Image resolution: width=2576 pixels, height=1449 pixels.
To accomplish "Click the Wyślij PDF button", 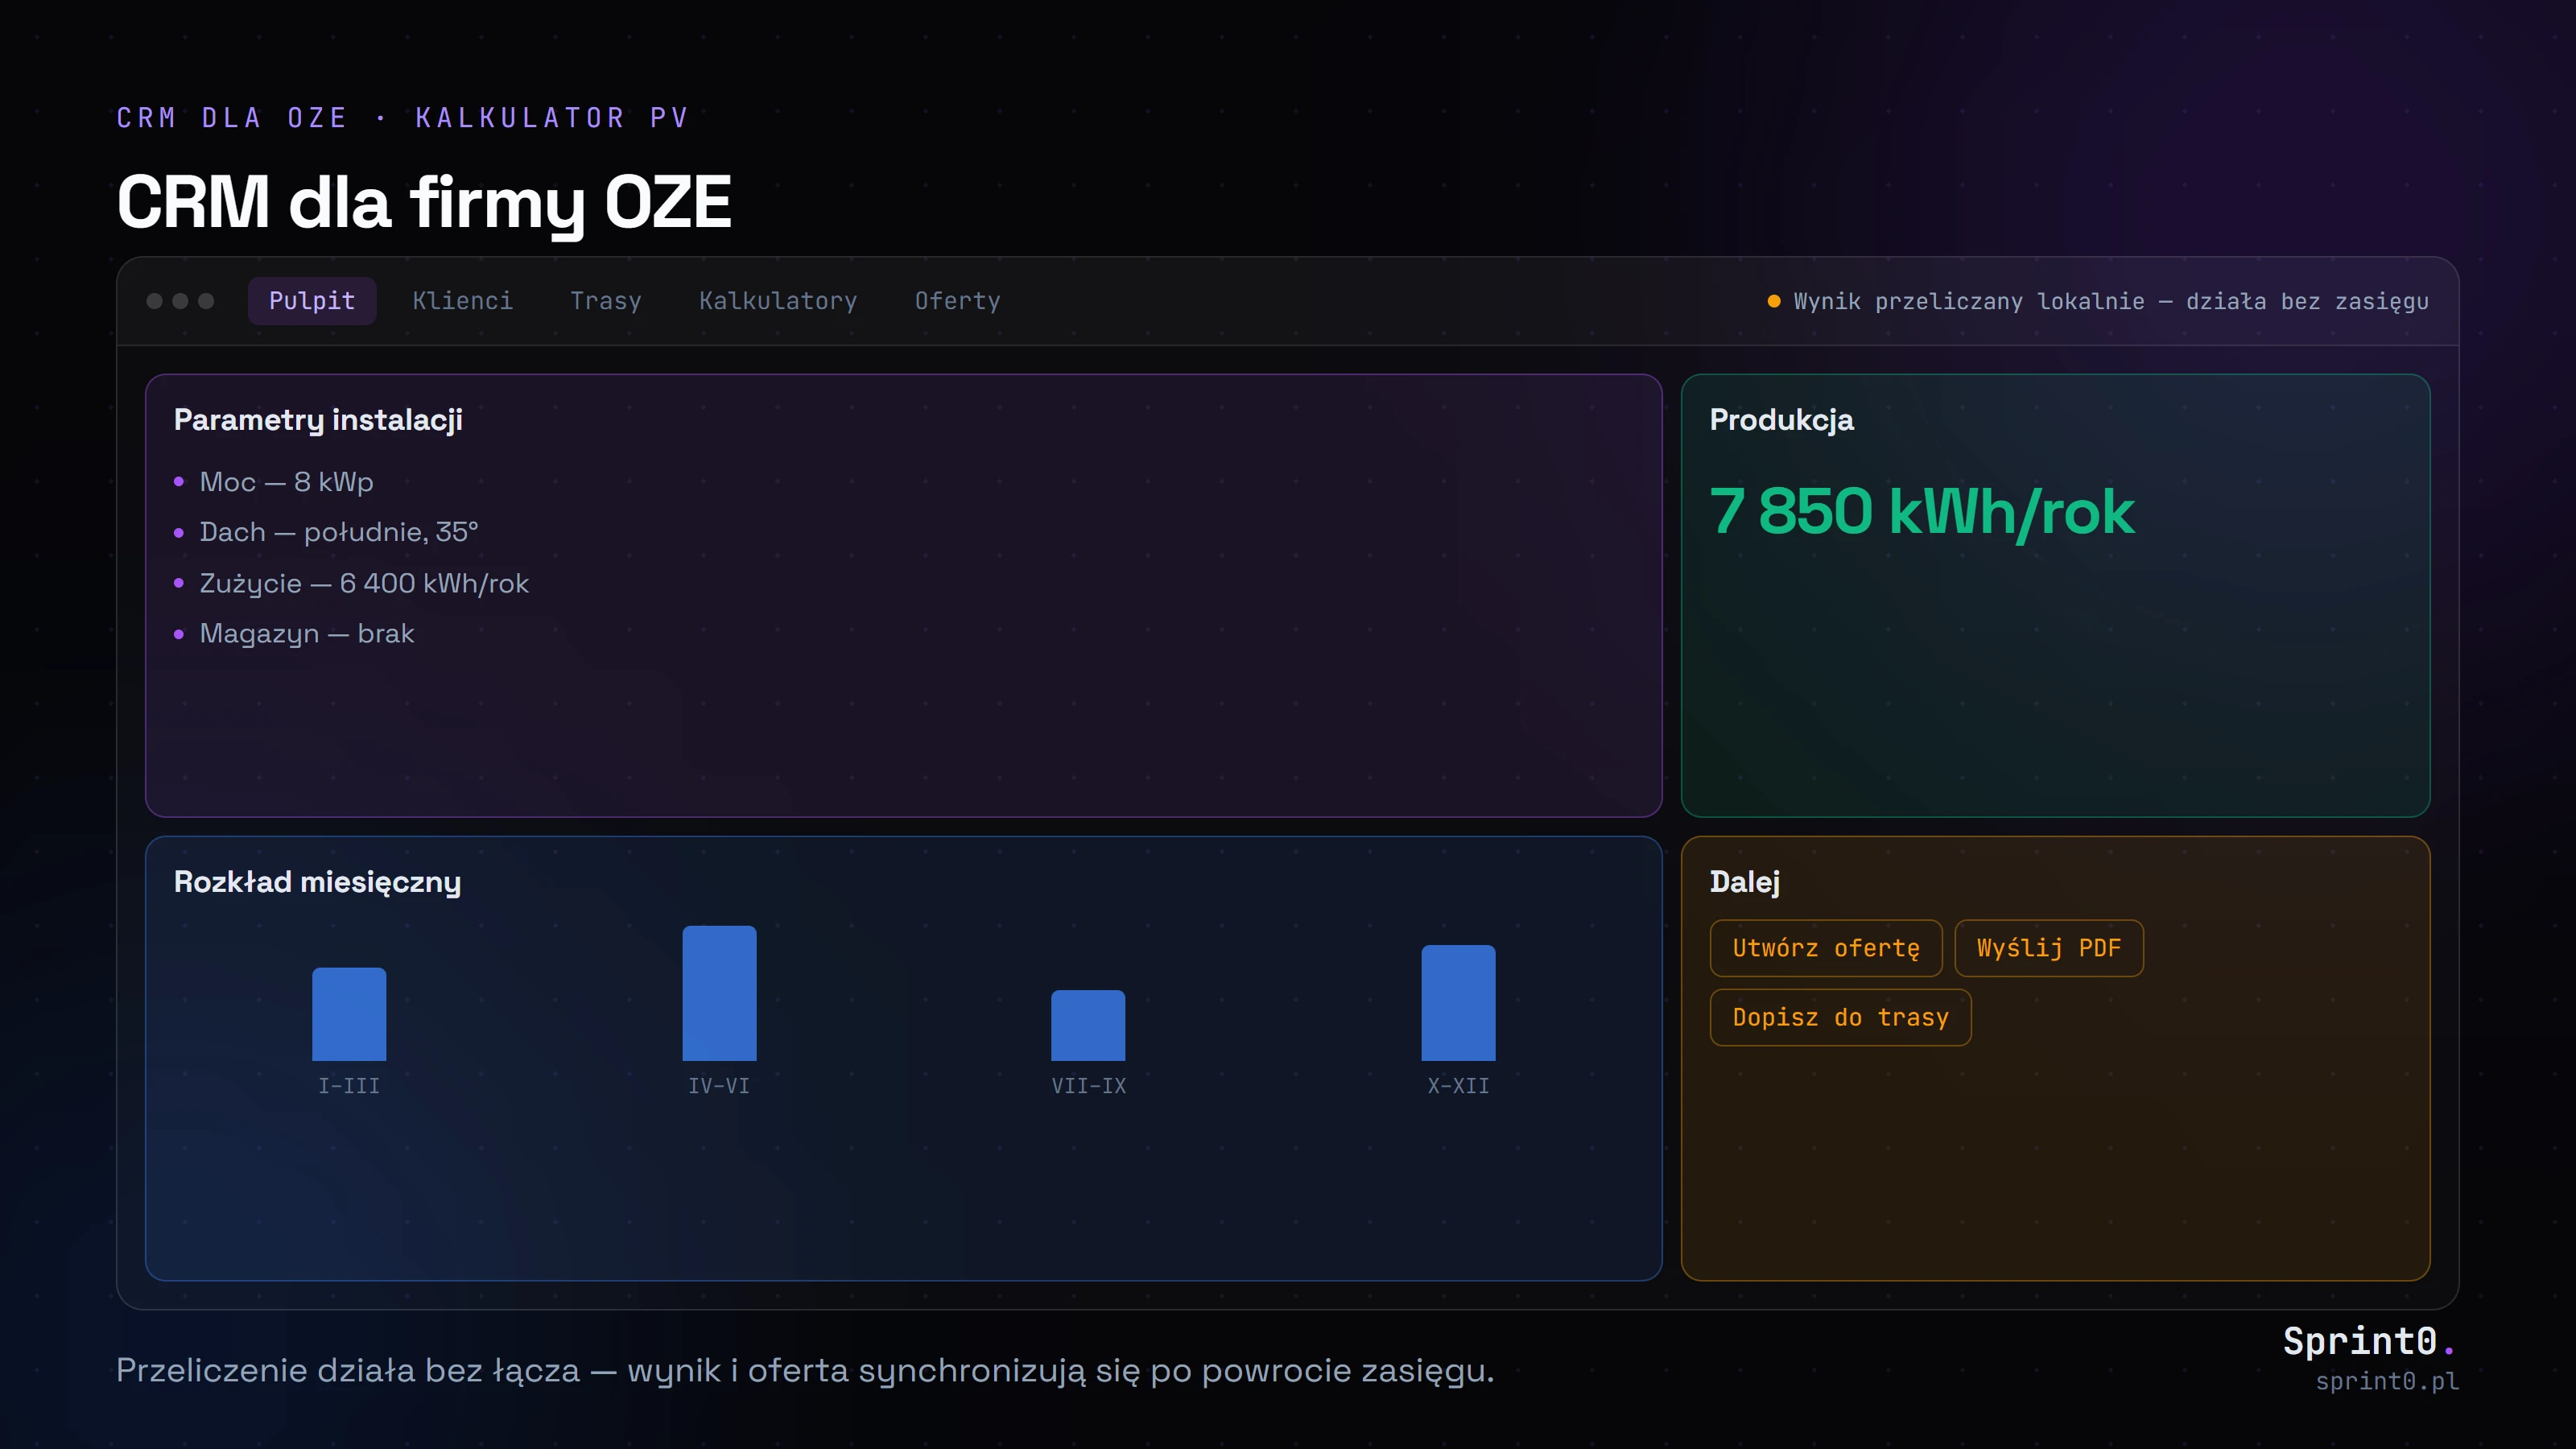I will [2049, 948].
